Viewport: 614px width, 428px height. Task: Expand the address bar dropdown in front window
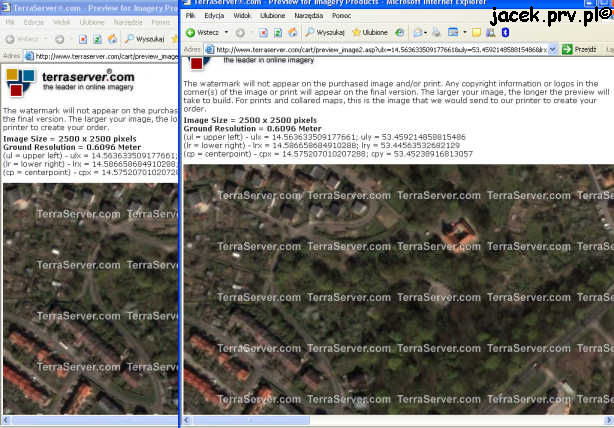pos(553,50)
